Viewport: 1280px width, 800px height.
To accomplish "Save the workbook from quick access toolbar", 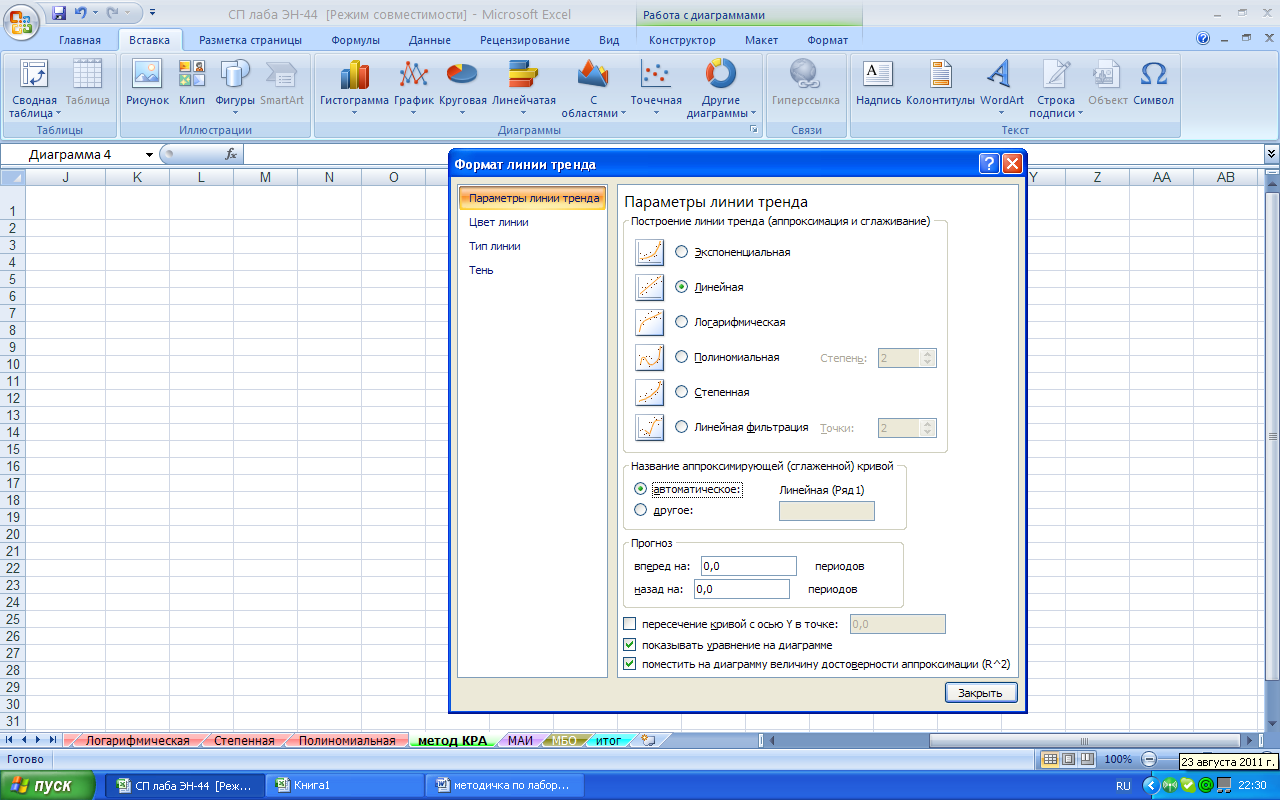I will (x=59, y=14).
